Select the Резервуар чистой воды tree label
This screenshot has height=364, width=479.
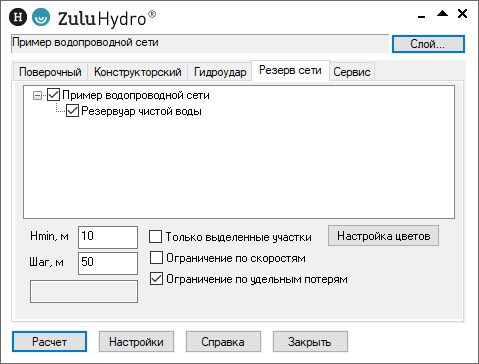[x=141, y=111]
